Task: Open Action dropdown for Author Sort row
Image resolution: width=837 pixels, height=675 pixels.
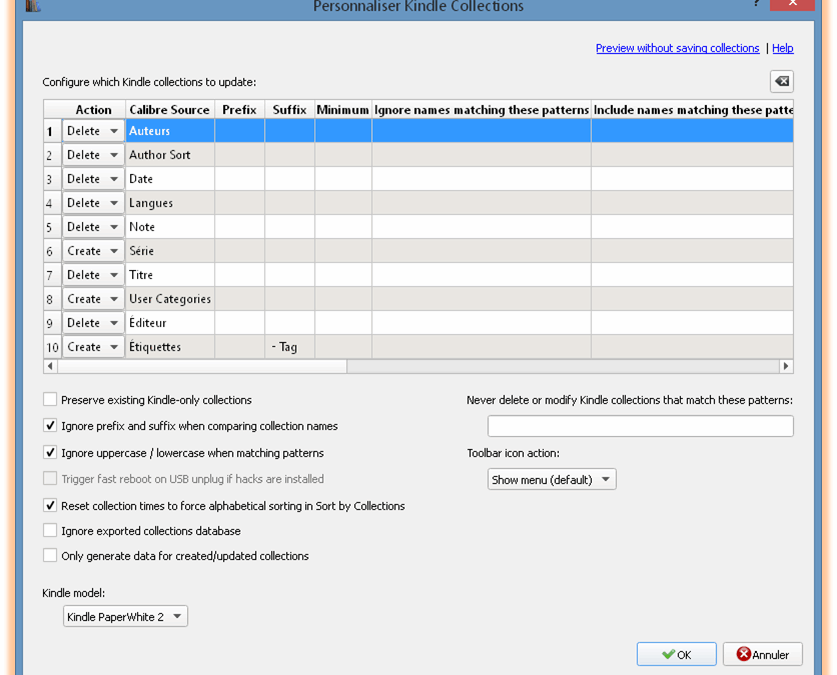Action: [x=93, y=155]
